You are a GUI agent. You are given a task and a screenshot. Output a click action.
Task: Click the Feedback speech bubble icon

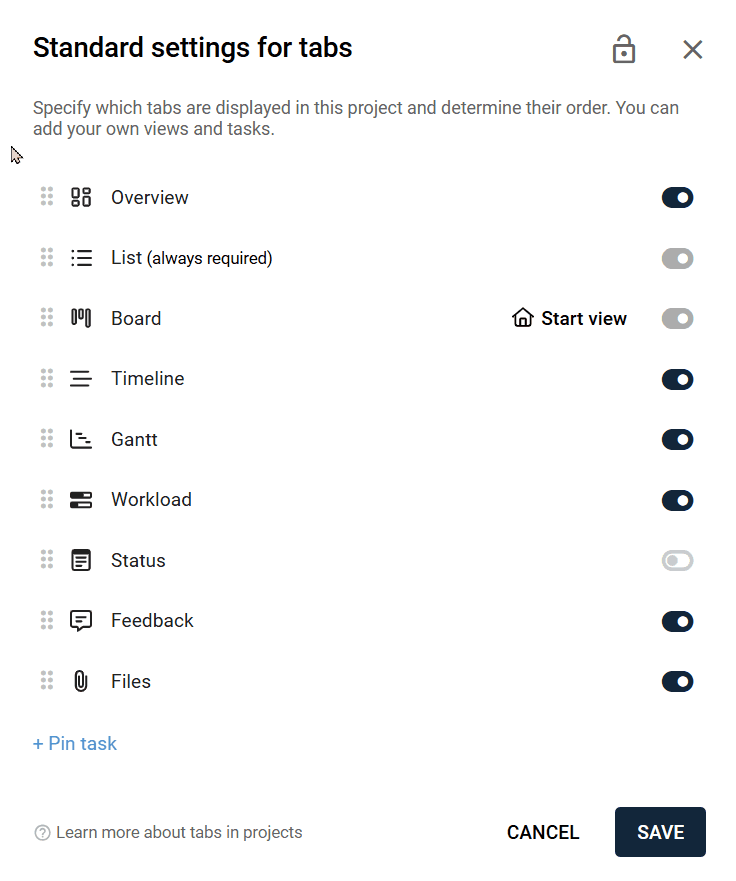pos(81,621)
